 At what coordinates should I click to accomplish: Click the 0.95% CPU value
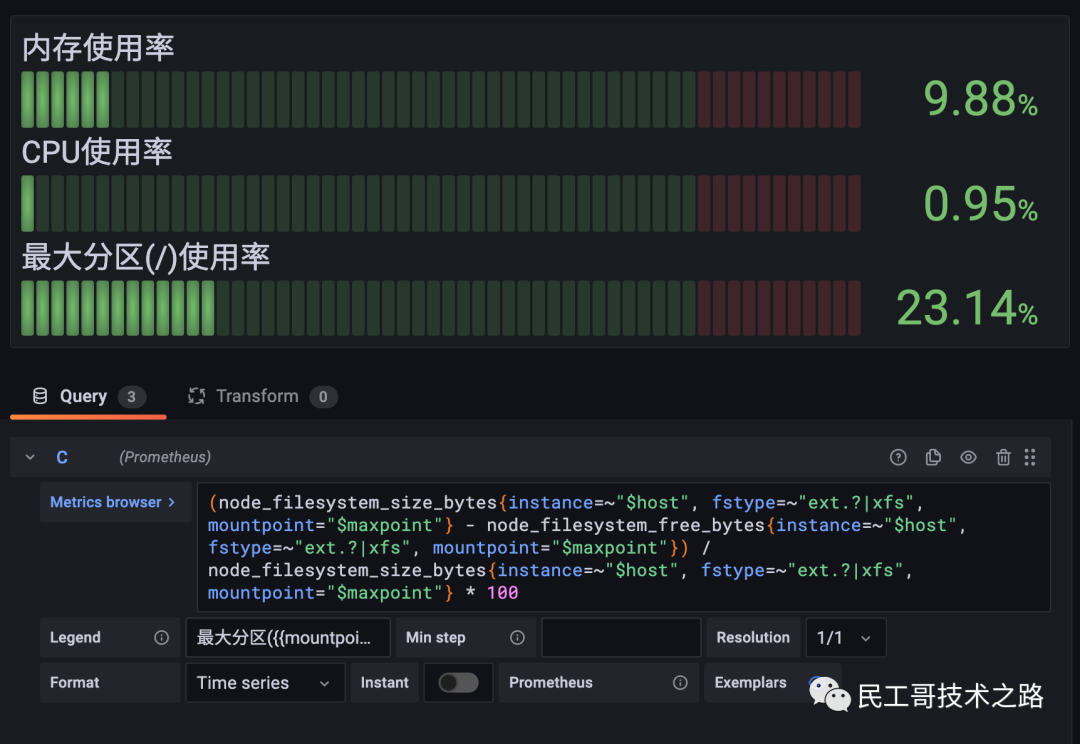click(x=980, y=204)
